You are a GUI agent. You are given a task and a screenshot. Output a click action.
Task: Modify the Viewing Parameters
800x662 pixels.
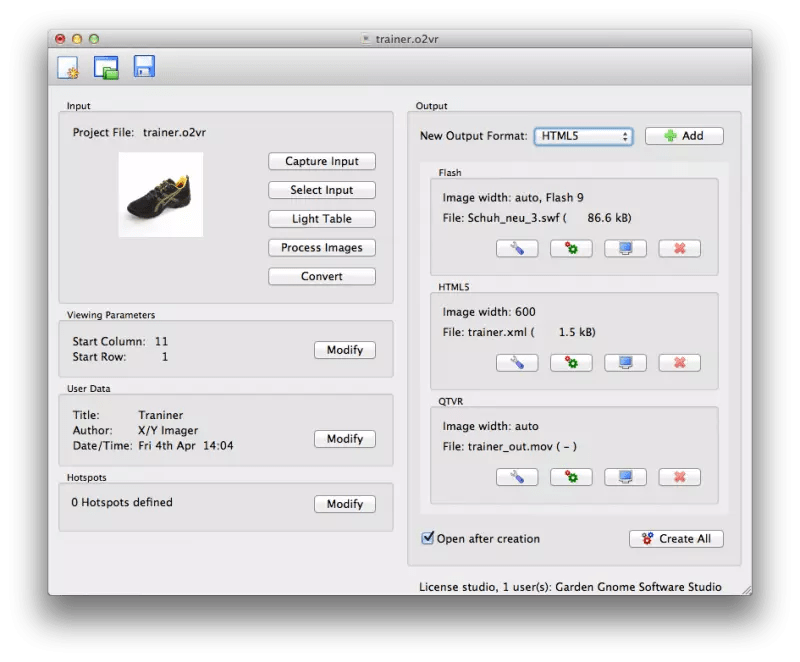pos(344,350)
